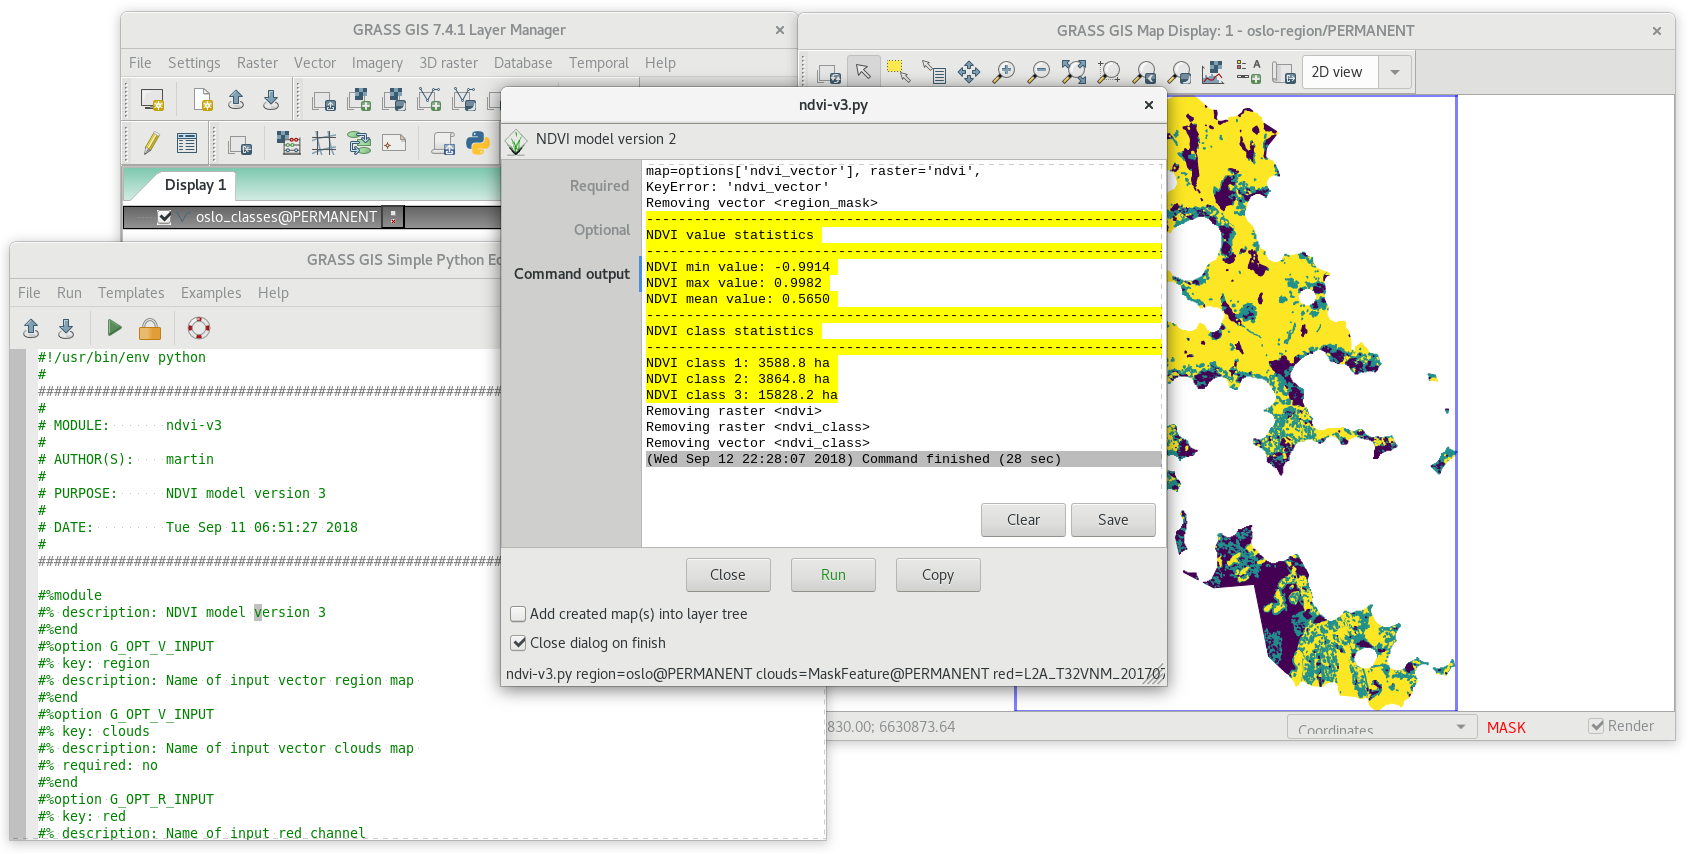The width and height of the screenshot is (1688, 854).
Task: Add map elements overlay icon
Action: tap(1248, 71)
